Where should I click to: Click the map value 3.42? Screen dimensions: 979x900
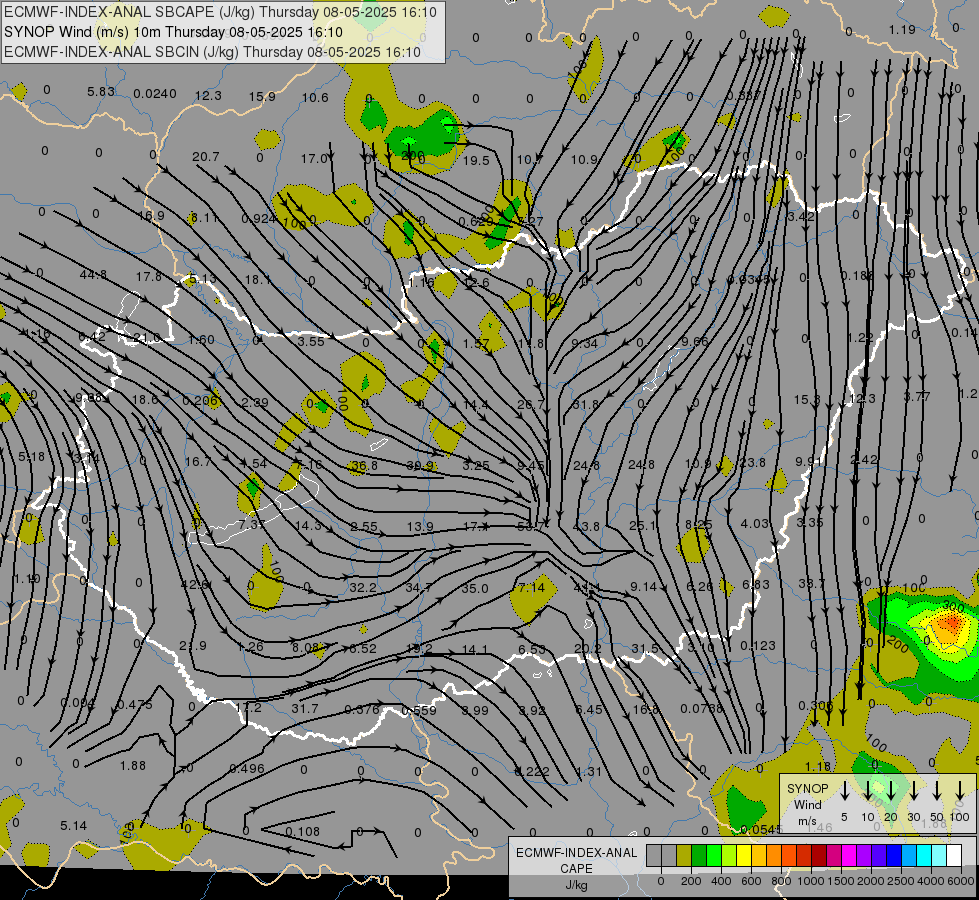click(801, 217)
